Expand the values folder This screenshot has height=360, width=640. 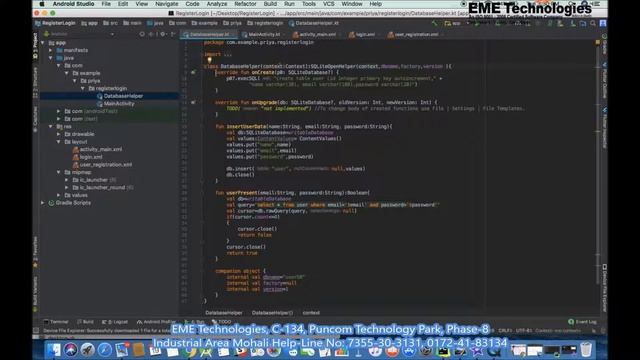(x=59, y=195)
